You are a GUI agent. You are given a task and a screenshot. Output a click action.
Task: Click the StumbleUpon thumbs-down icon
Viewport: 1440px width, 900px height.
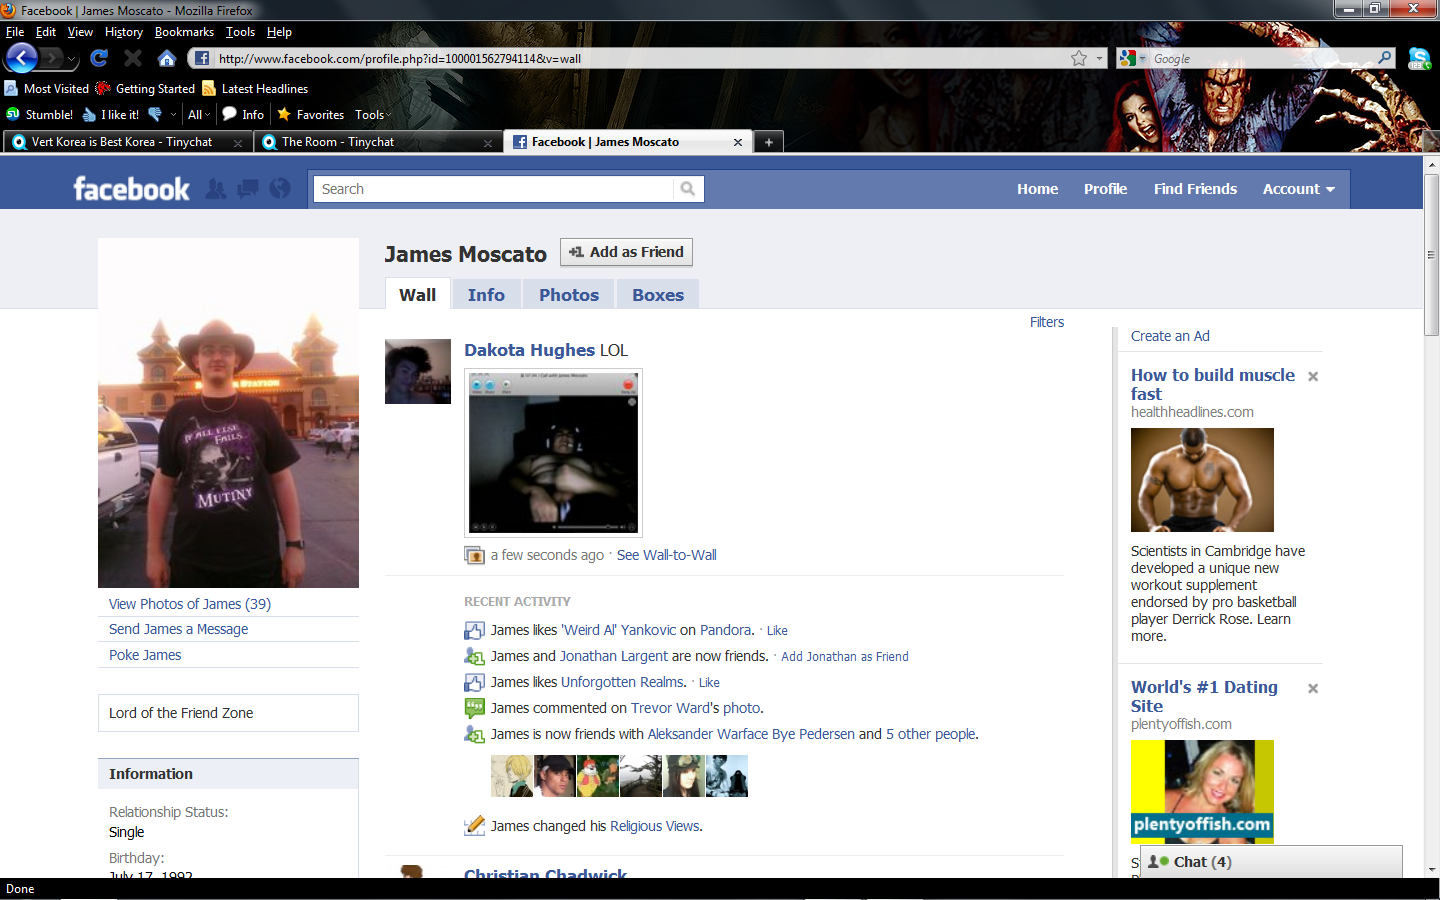point(155,115)
